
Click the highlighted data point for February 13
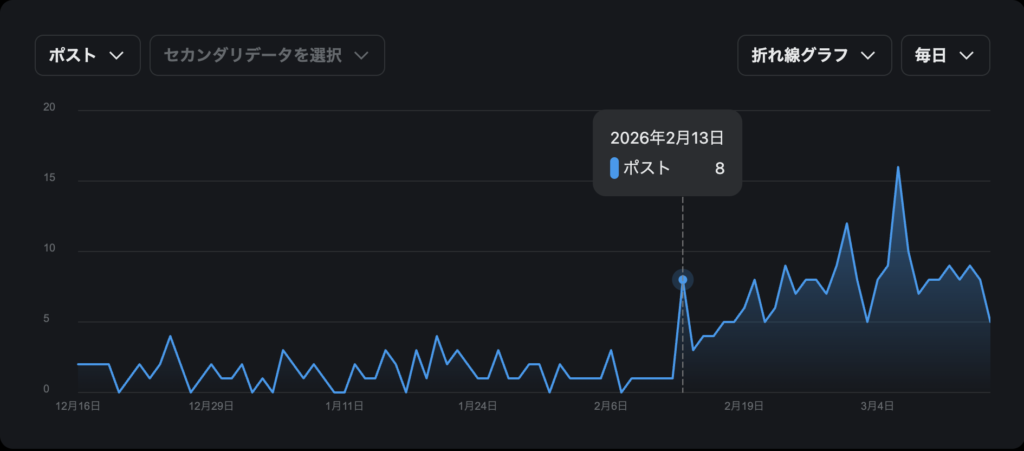683,280
